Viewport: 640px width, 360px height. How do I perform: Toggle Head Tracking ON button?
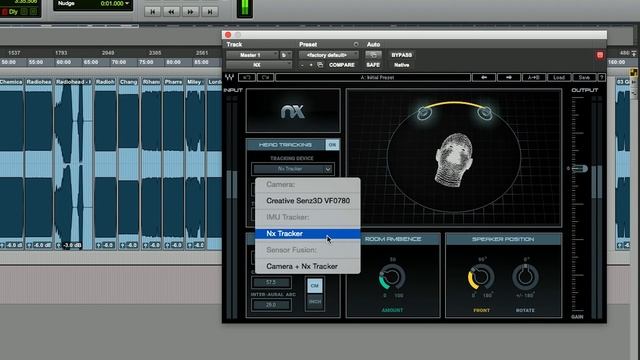coord(332,144)
